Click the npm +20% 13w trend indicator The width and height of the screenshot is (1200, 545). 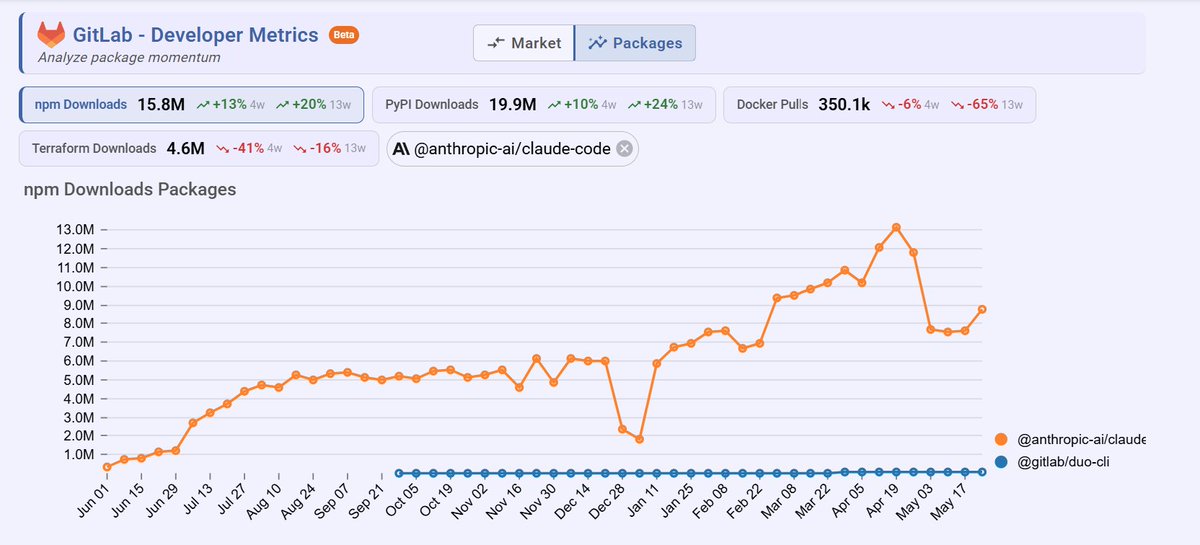(x=314, y=104)
